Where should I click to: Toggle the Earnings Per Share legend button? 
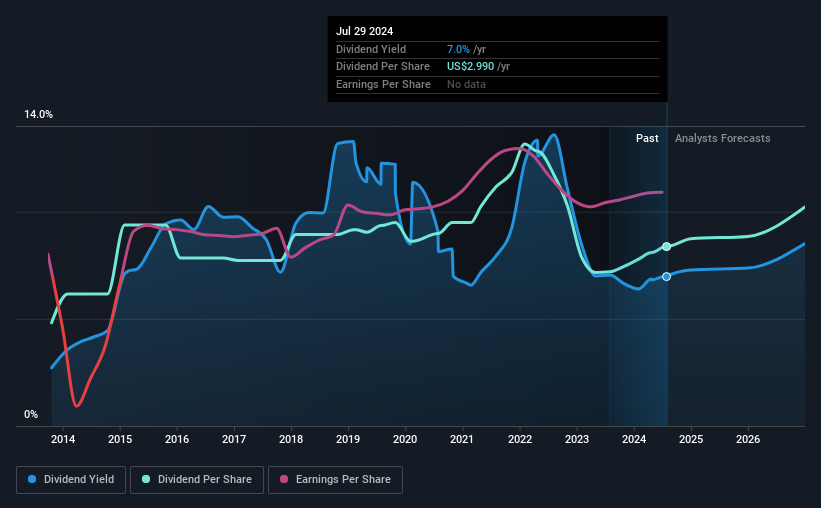(x=335, y=480)
